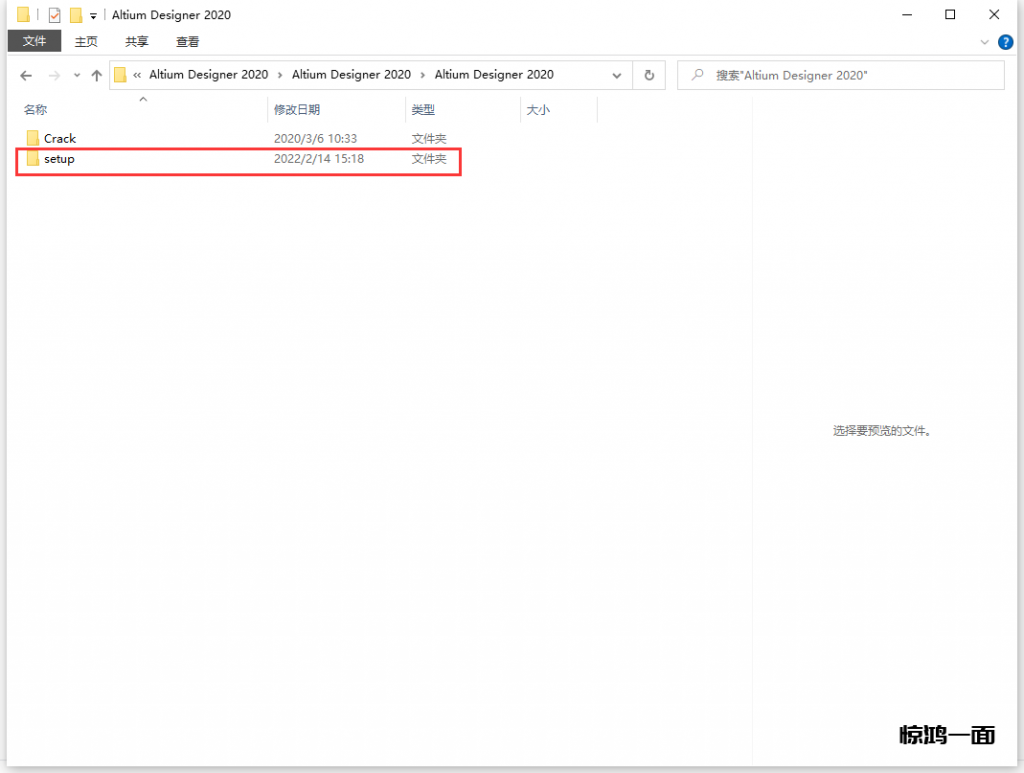Select the Crack folder icon
Viewport: 1024px width, 773px height.
pos(33,138)
